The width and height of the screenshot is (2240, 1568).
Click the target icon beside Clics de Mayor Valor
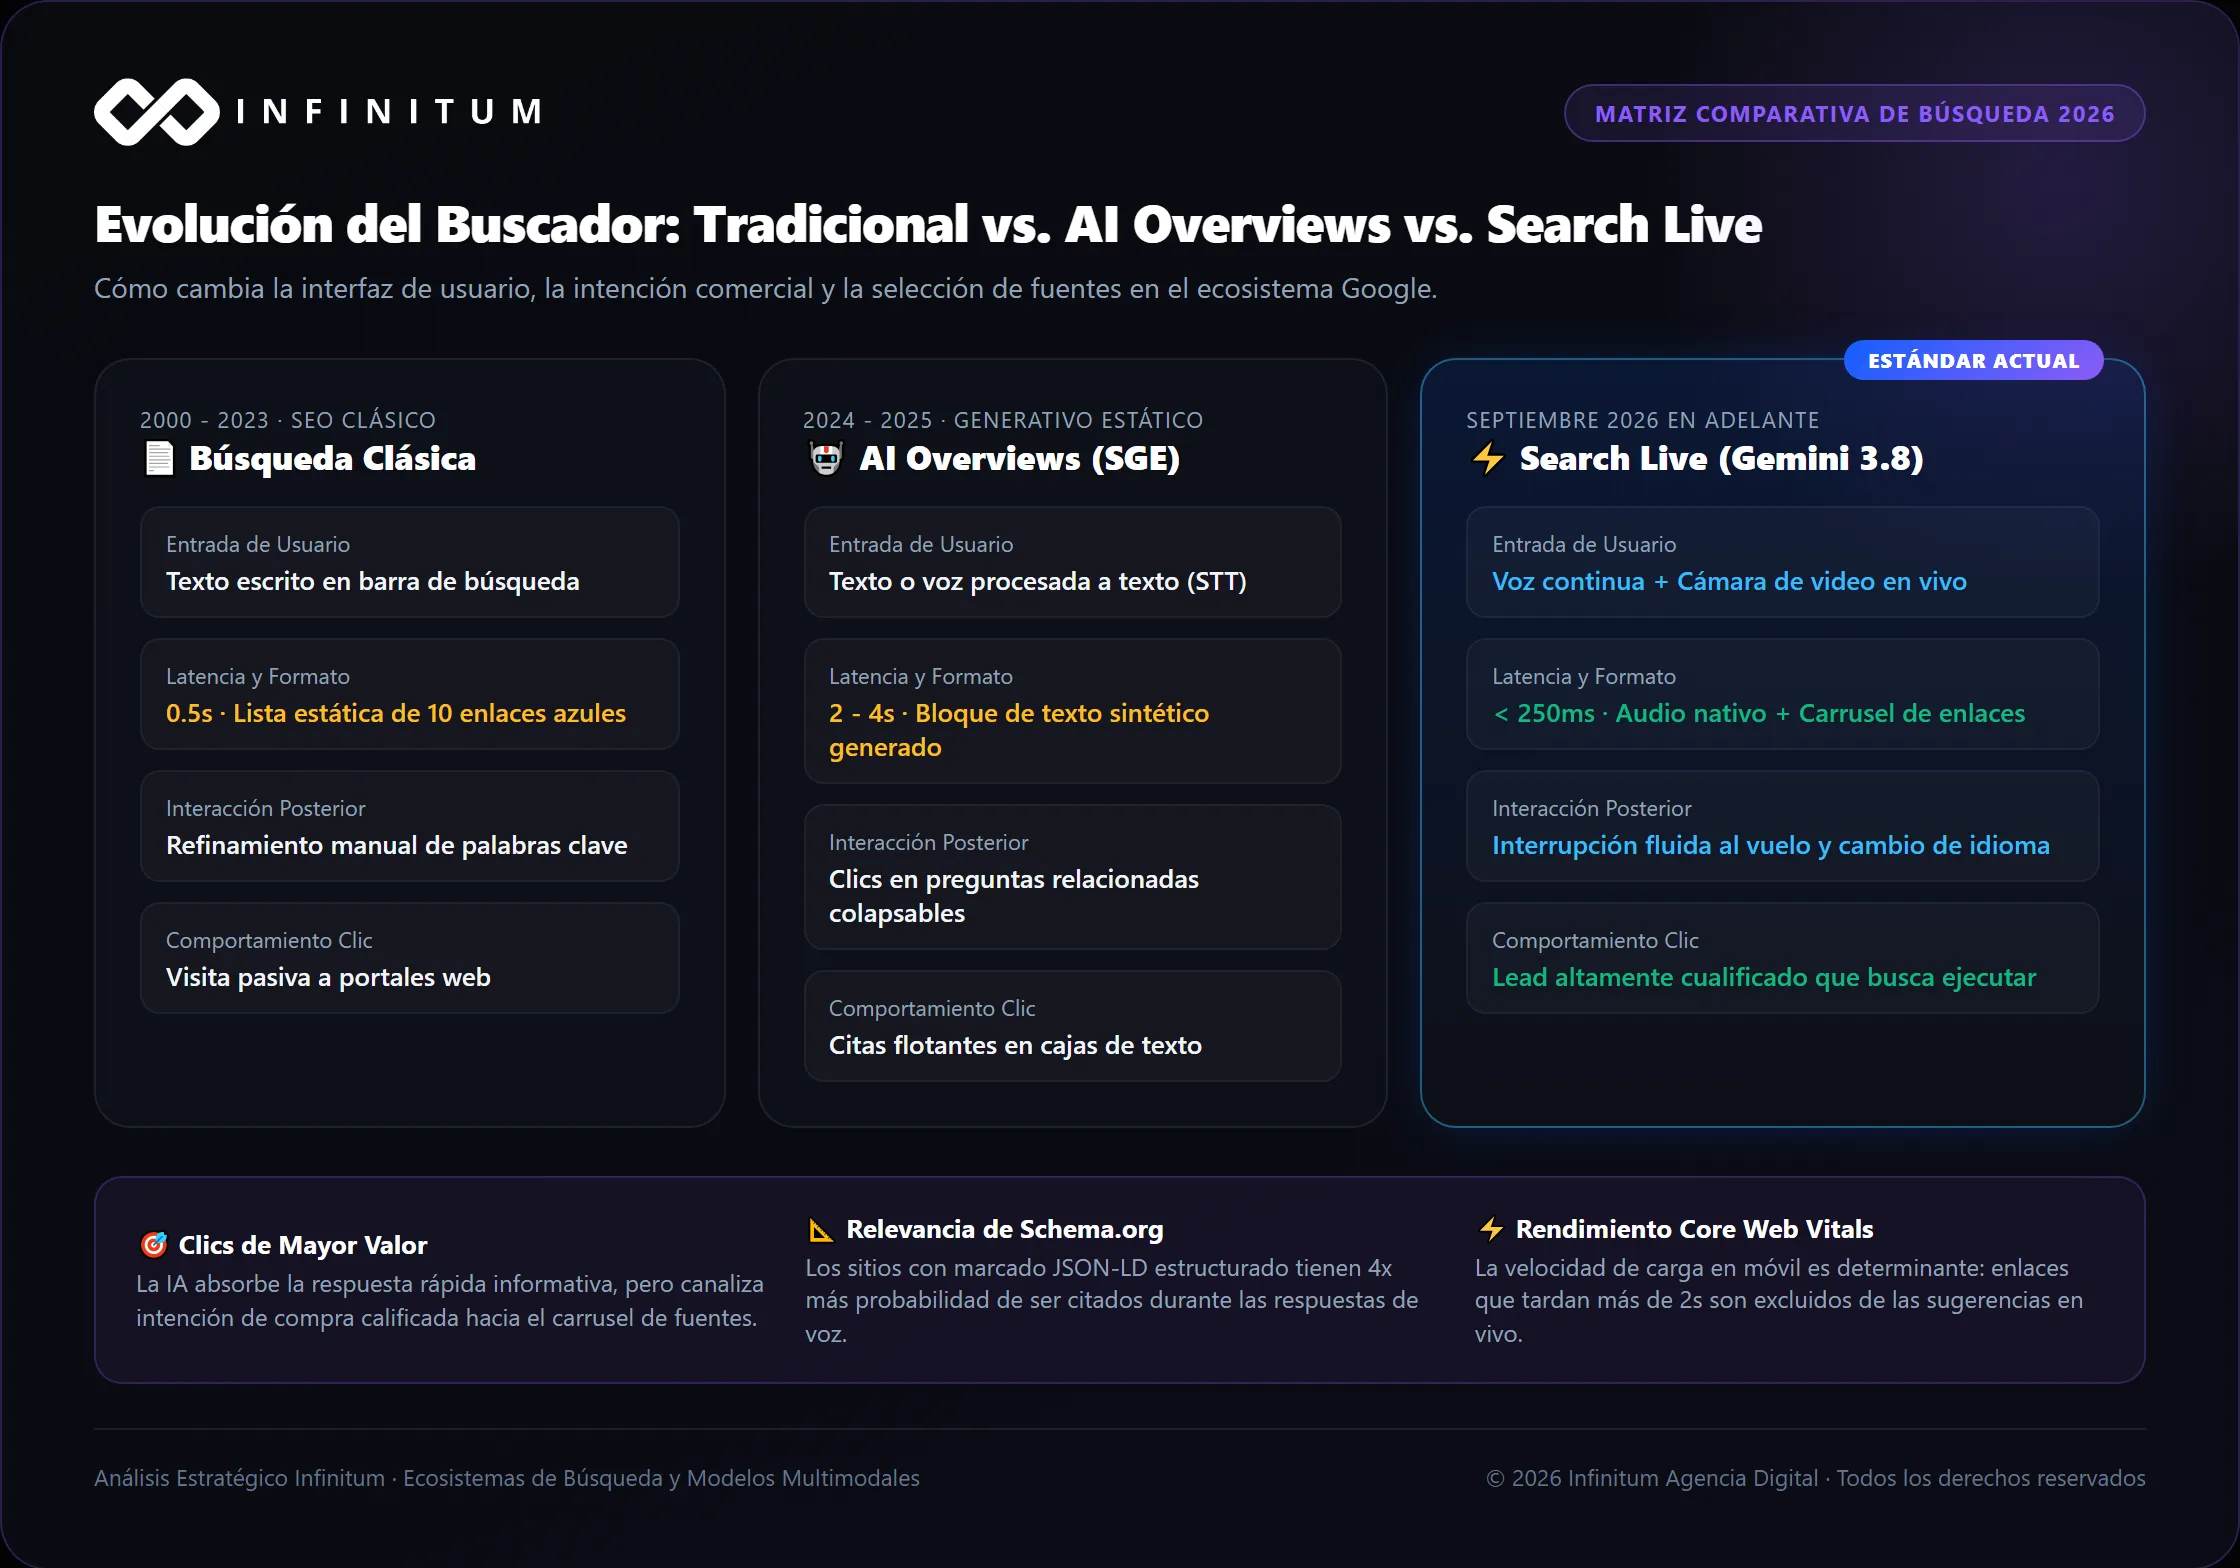point(153,1245)
